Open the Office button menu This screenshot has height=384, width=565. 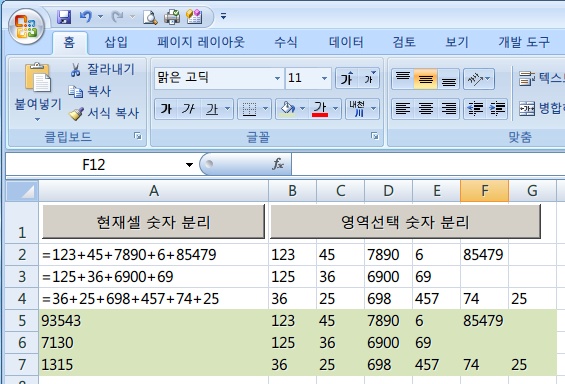pyautogui.click(x=26, y=26)
